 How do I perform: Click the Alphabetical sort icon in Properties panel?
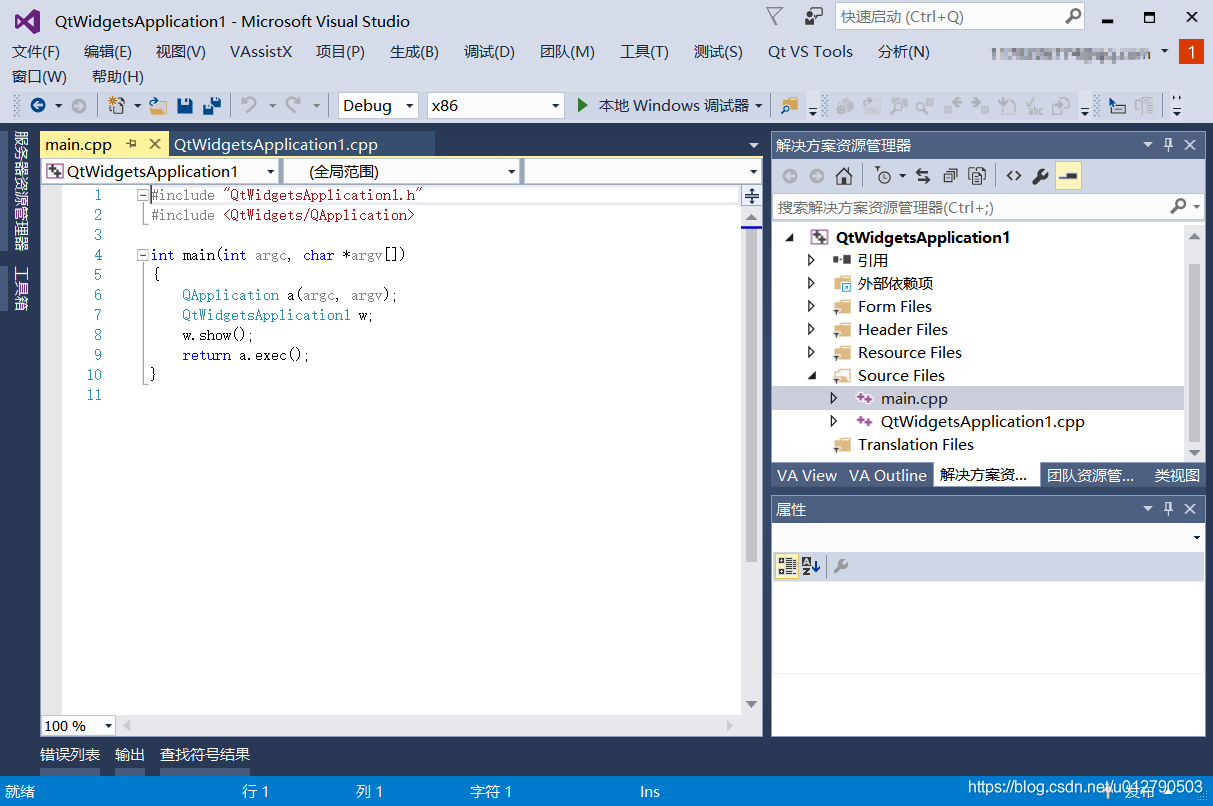point(810,566)
